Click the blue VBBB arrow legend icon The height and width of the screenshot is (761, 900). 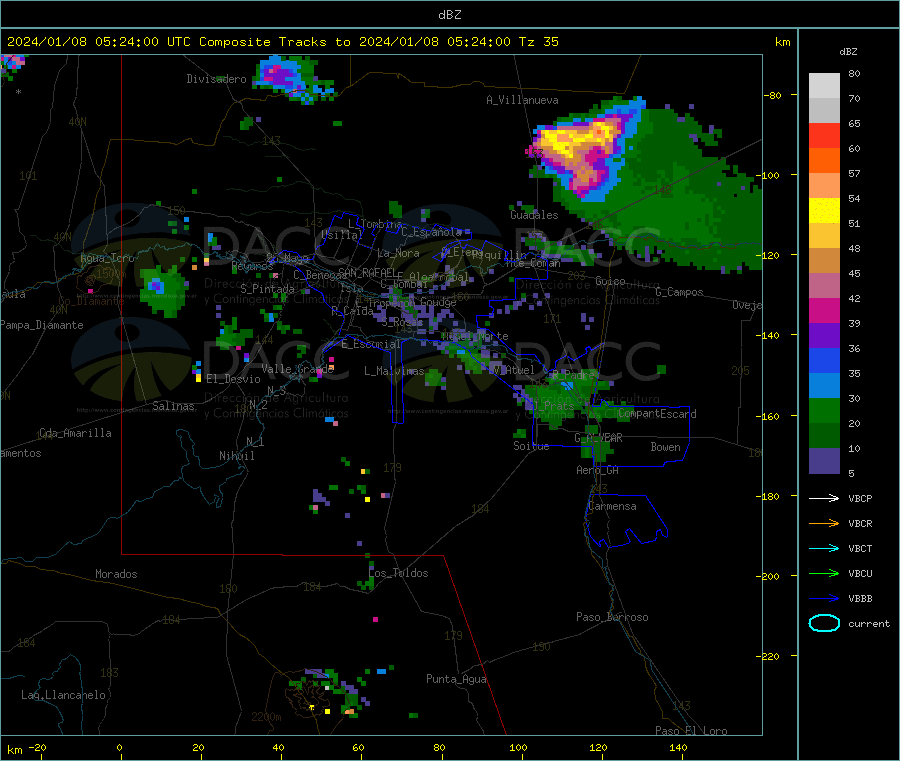(824, 598)
